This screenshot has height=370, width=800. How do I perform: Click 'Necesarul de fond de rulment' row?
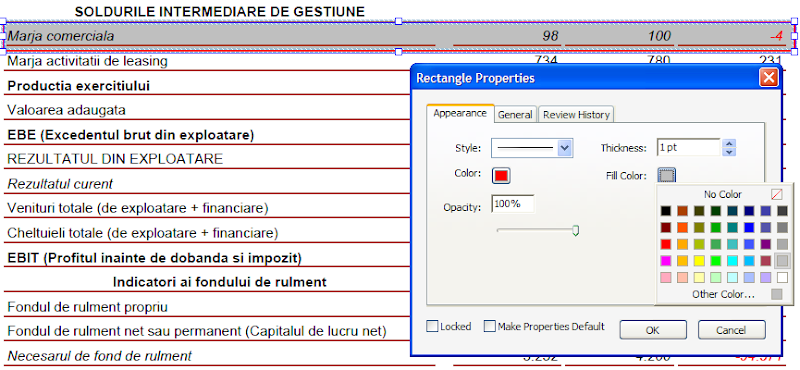[99, 356]
